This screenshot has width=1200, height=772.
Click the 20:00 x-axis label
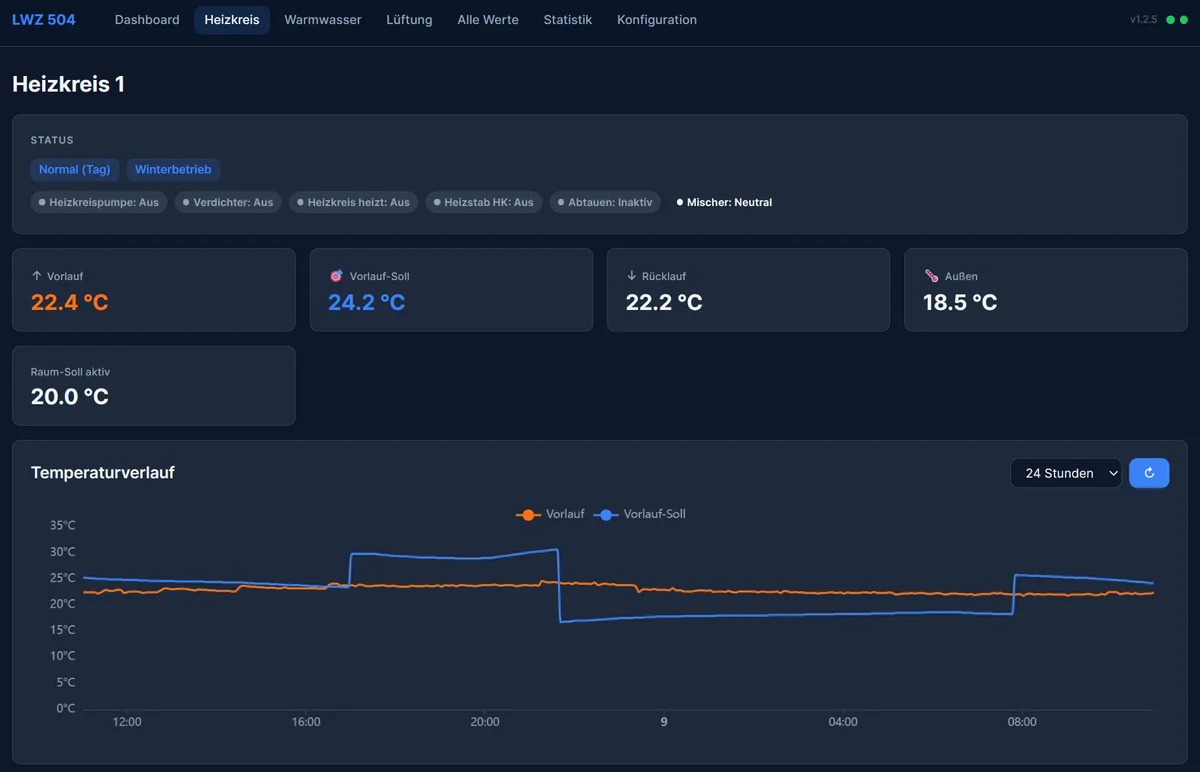[x=485, y=722]
